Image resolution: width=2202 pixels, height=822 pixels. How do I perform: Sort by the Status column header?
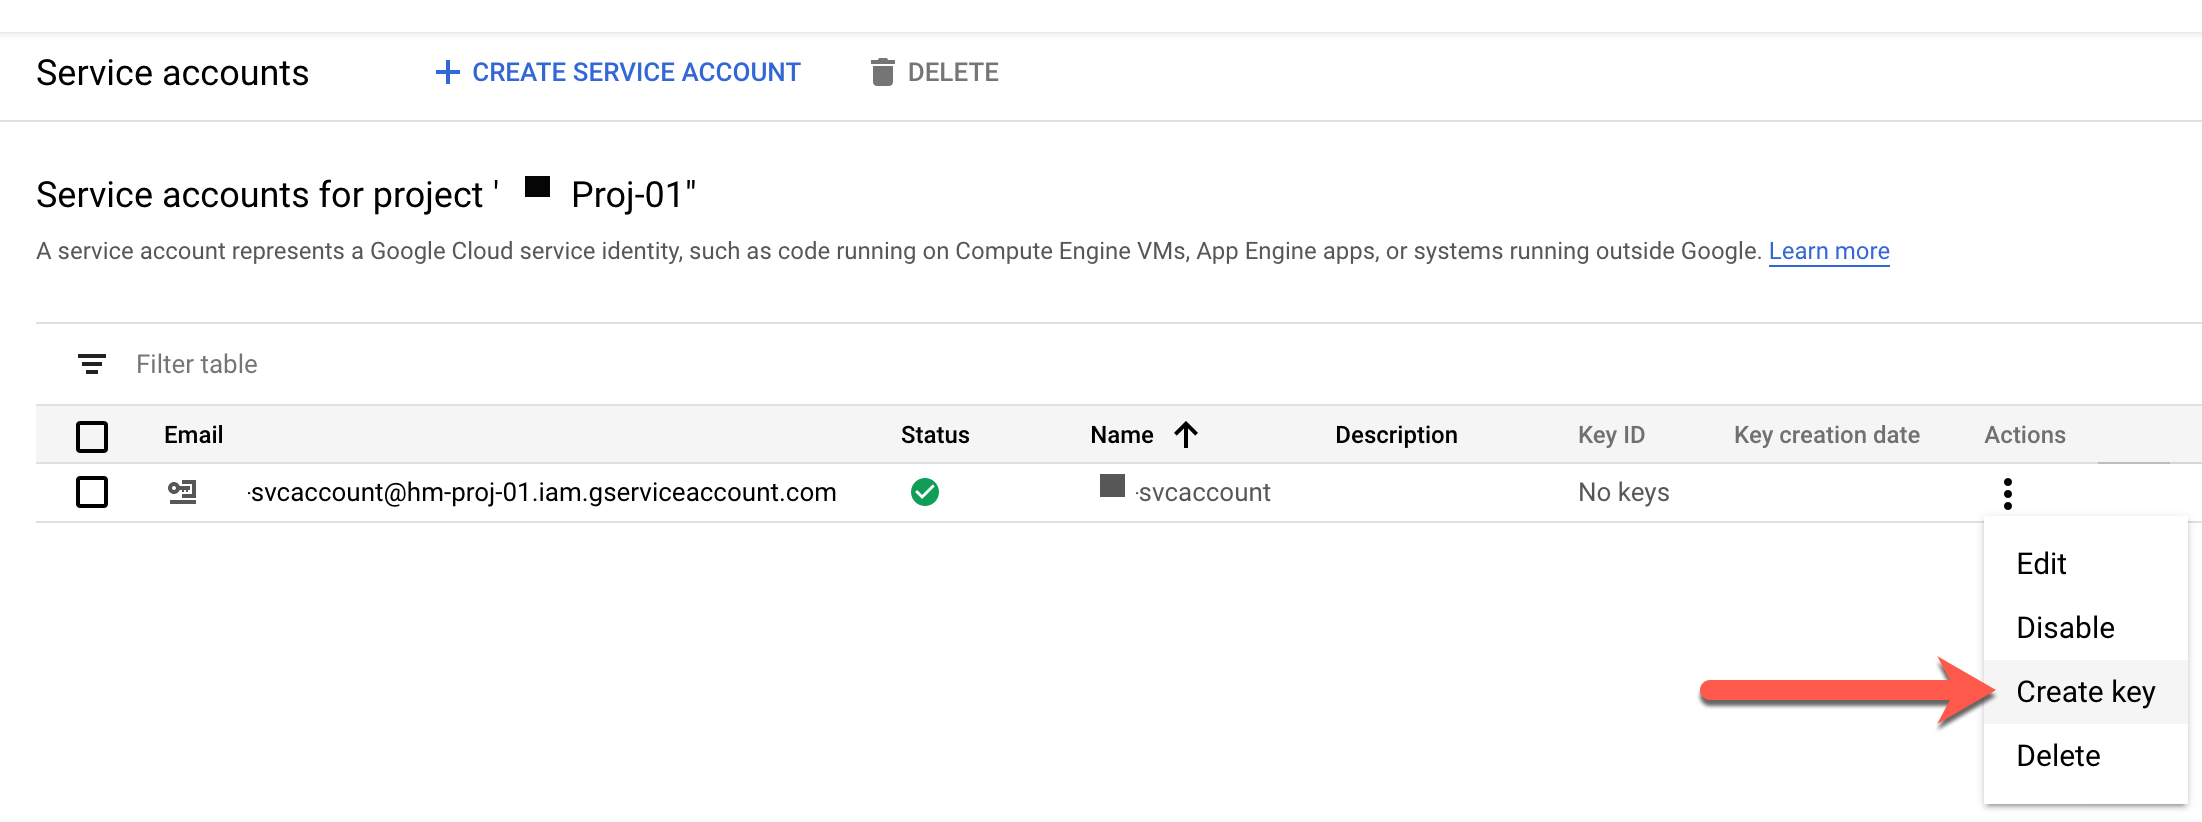tap(934, 435)
